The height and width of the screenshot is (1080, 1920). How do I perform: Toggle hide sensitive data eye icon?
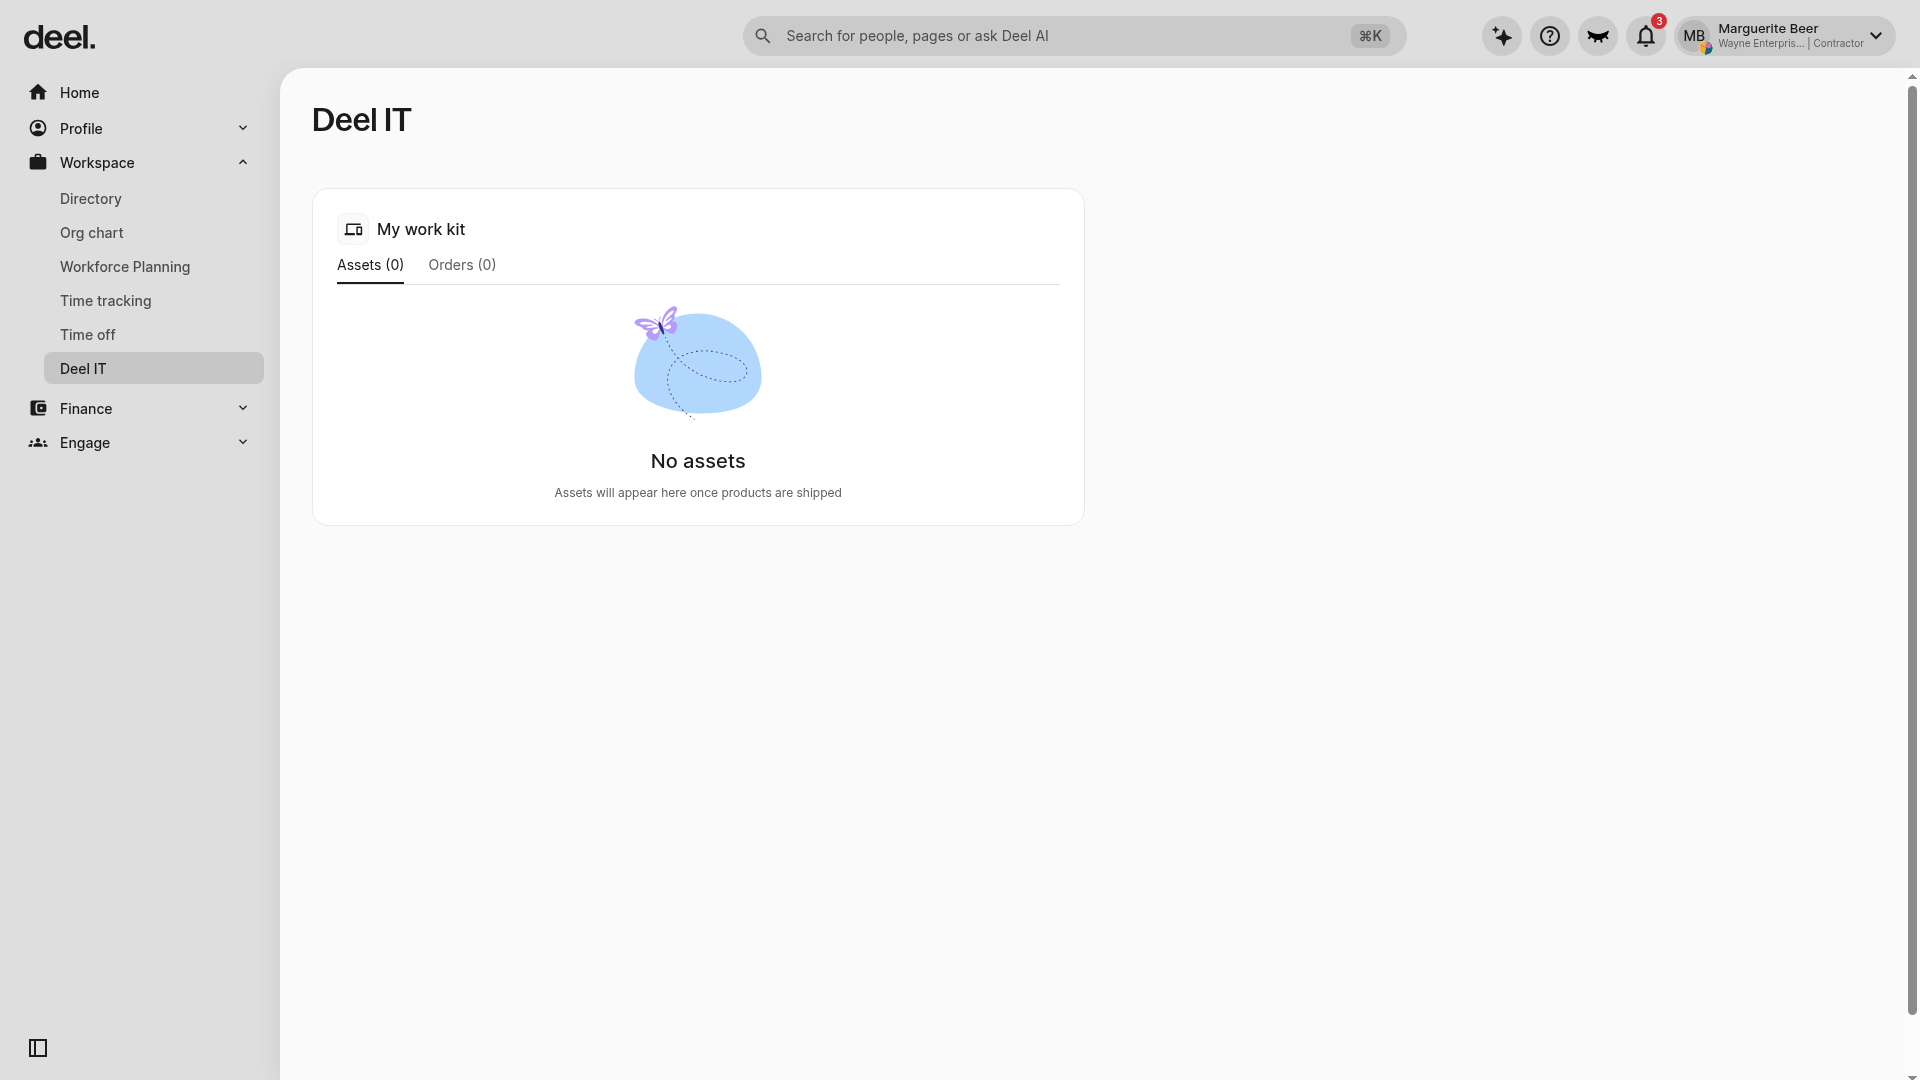coord(1597,36)
